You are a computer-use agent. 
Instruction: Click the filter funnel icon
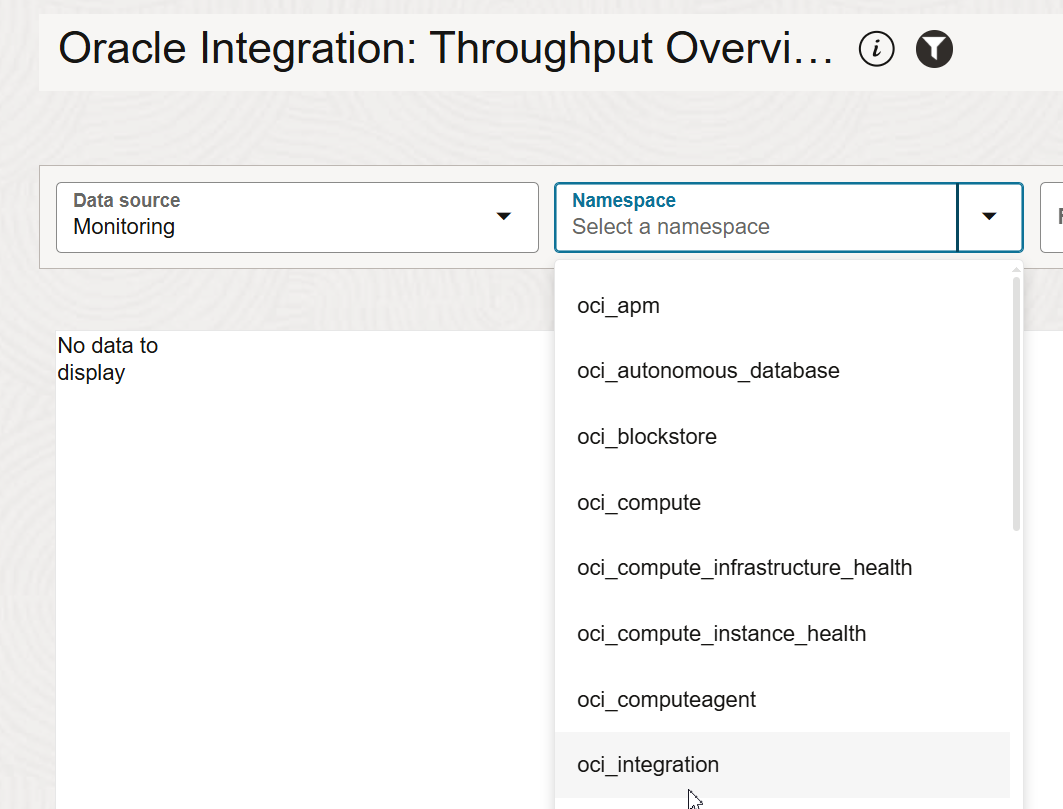934,49
